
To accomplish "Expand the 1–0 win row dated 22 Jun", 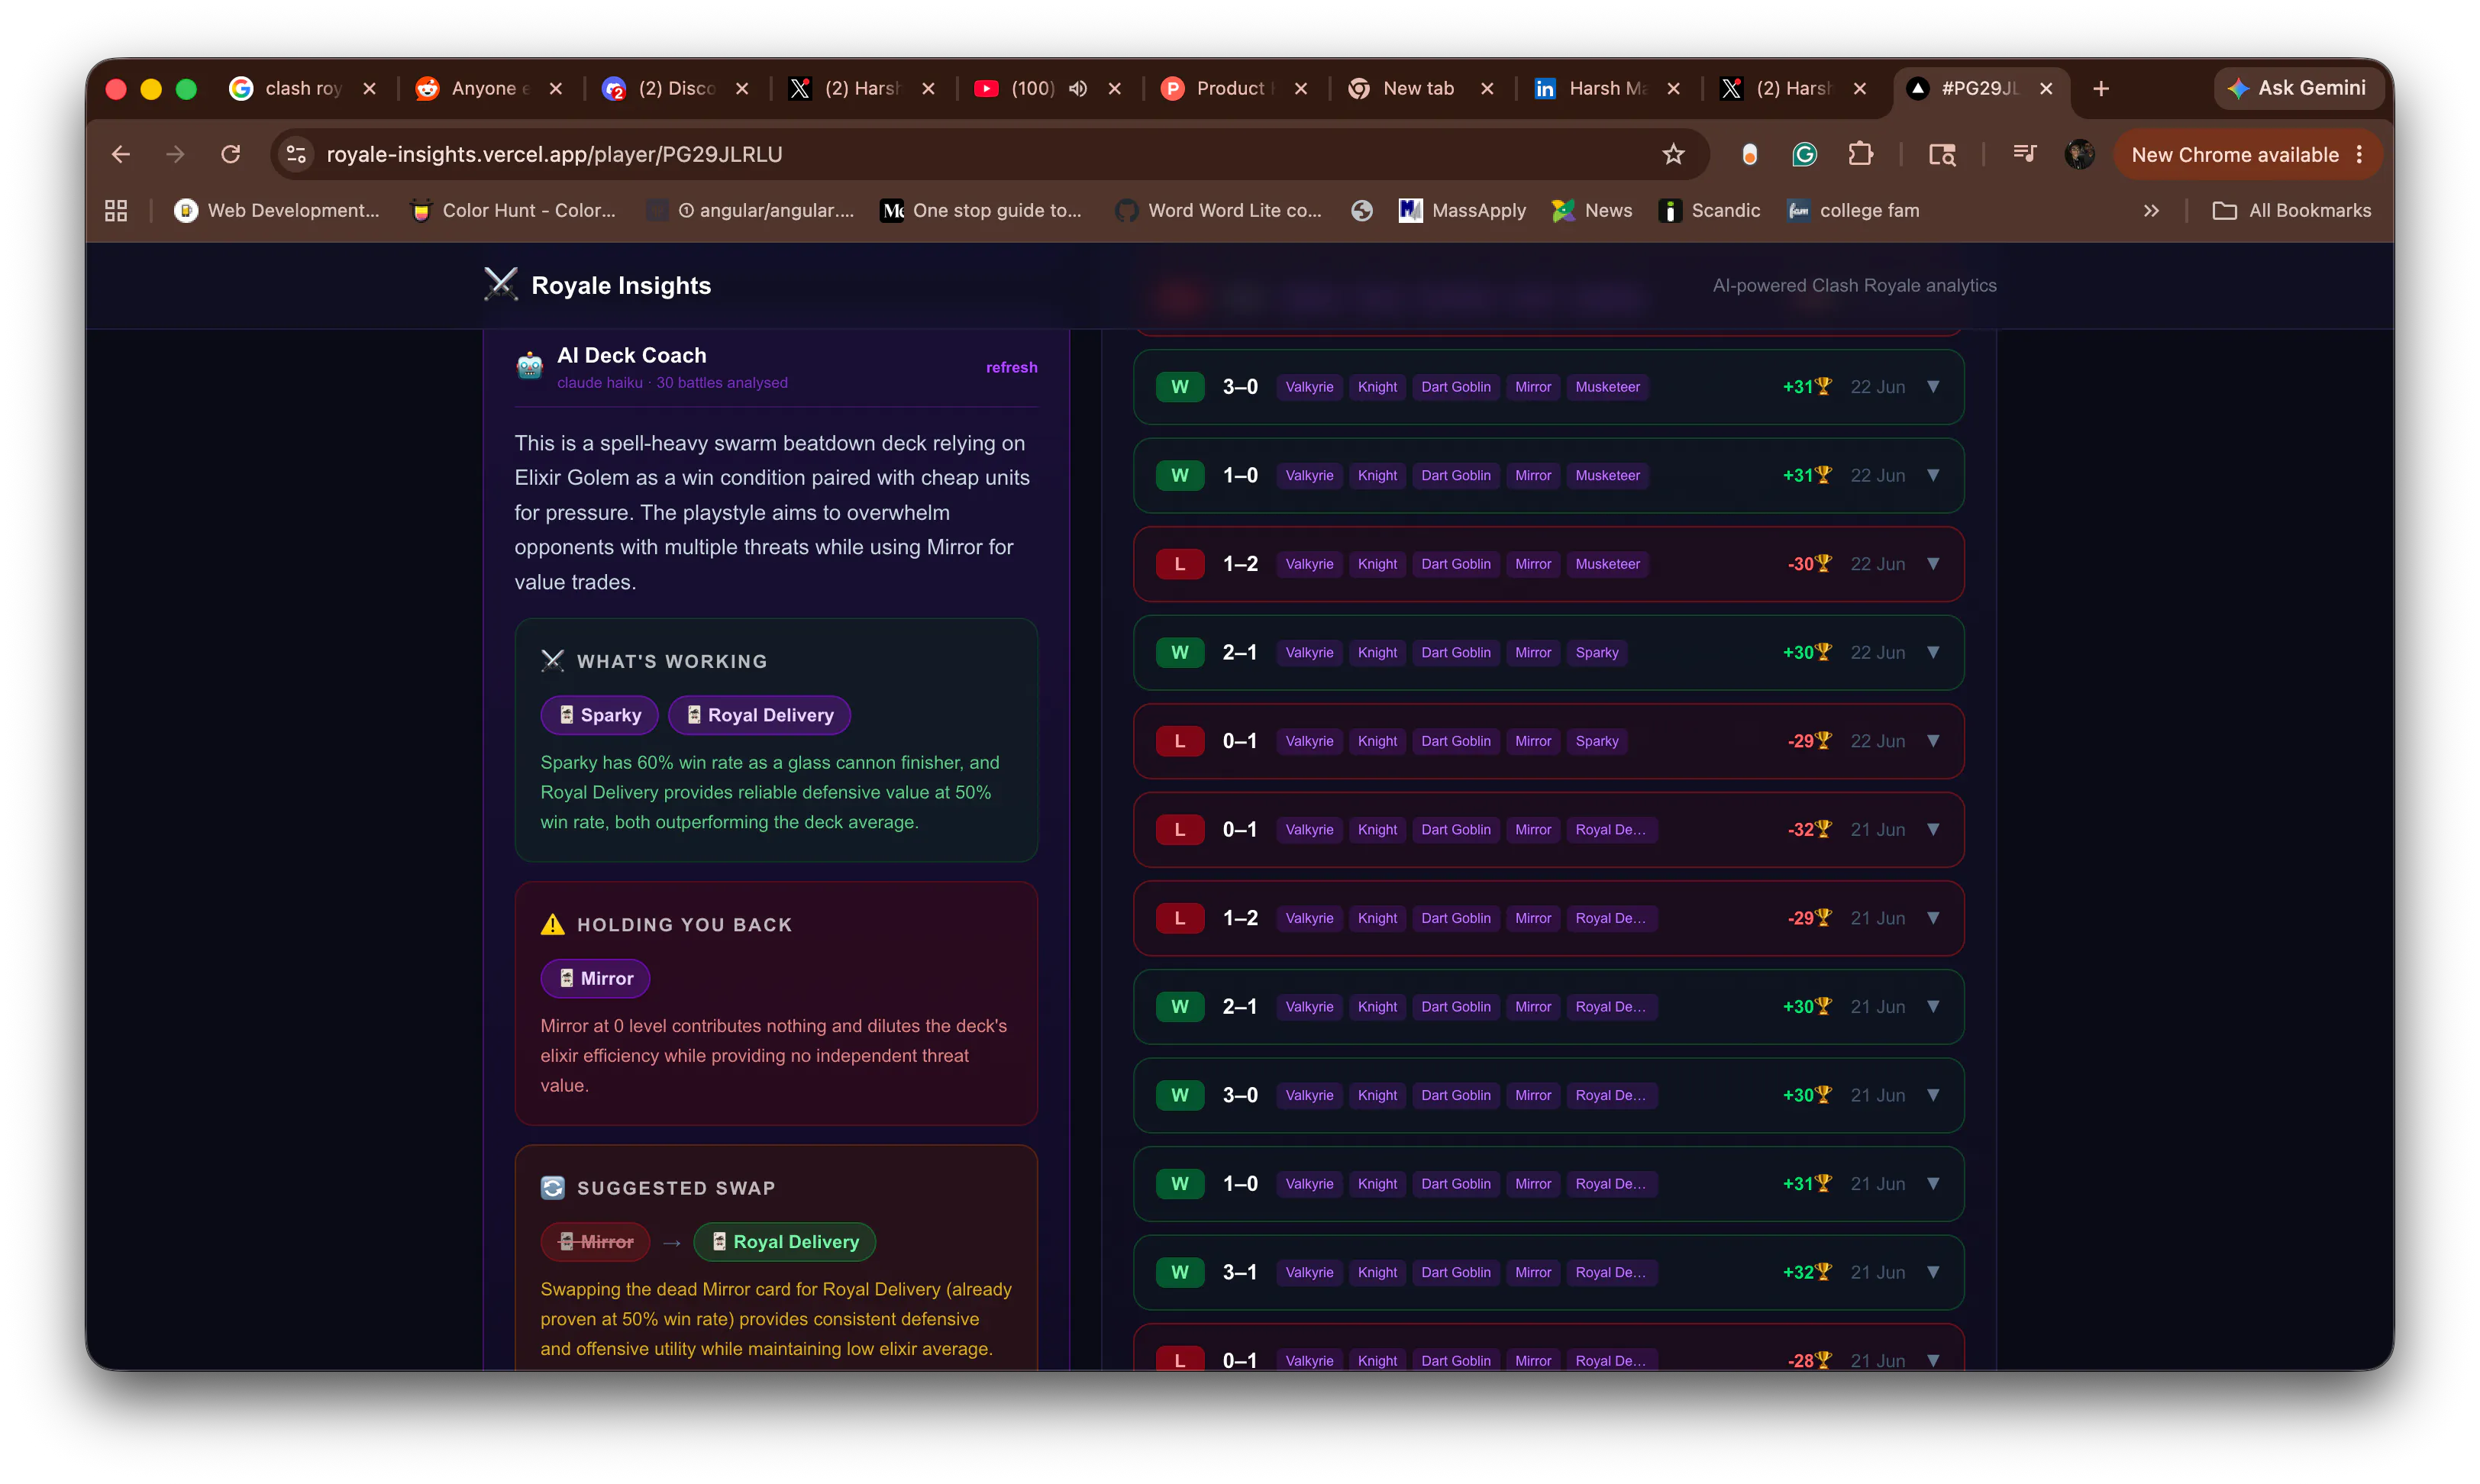I will 1933,475.
